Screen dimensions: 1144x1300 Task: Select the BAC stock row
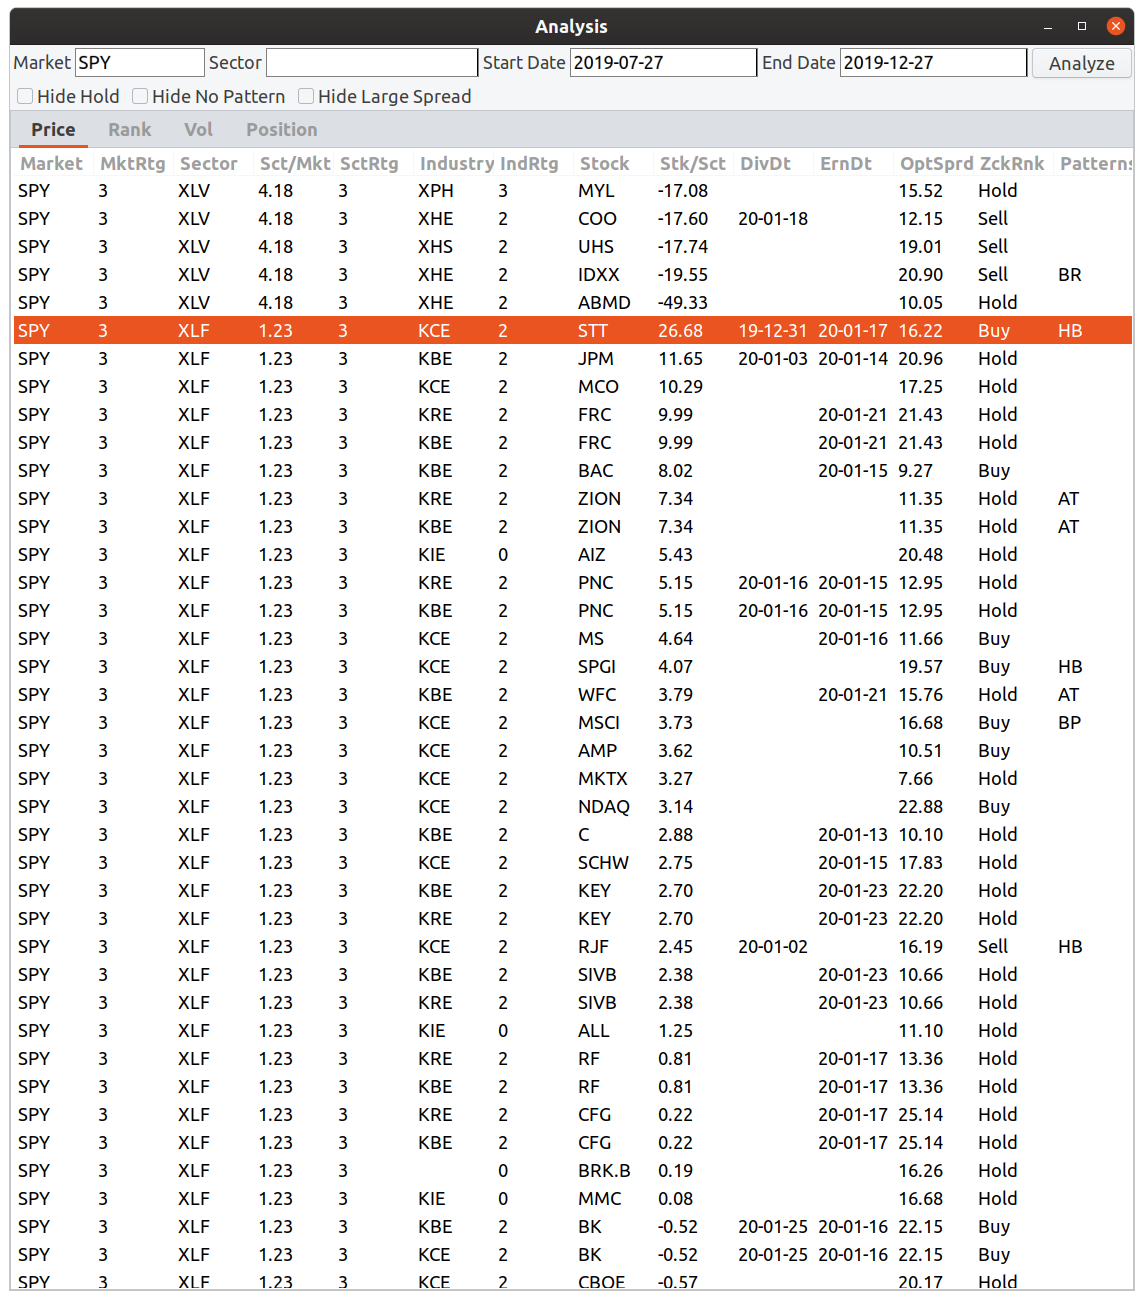(573, 470)
